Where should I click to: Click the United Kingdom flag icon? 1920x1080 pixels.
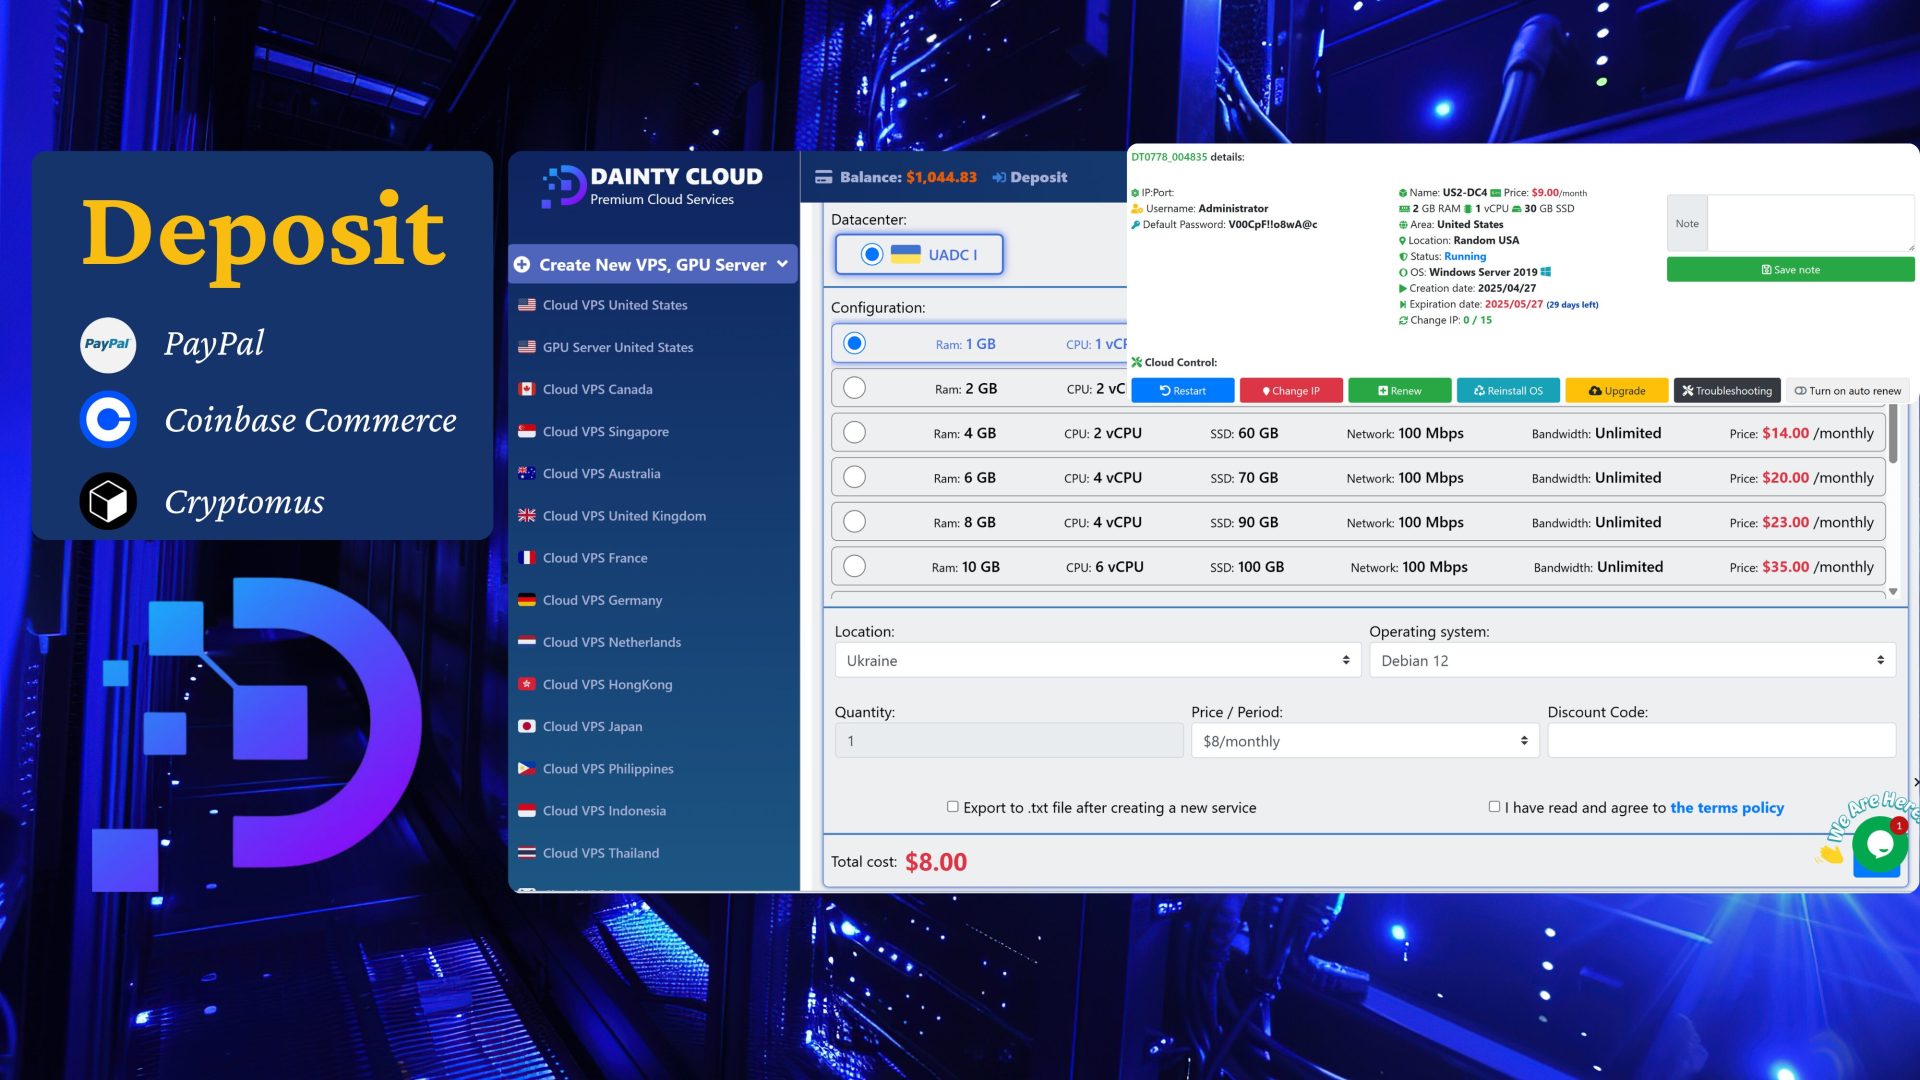coord(527,515)
